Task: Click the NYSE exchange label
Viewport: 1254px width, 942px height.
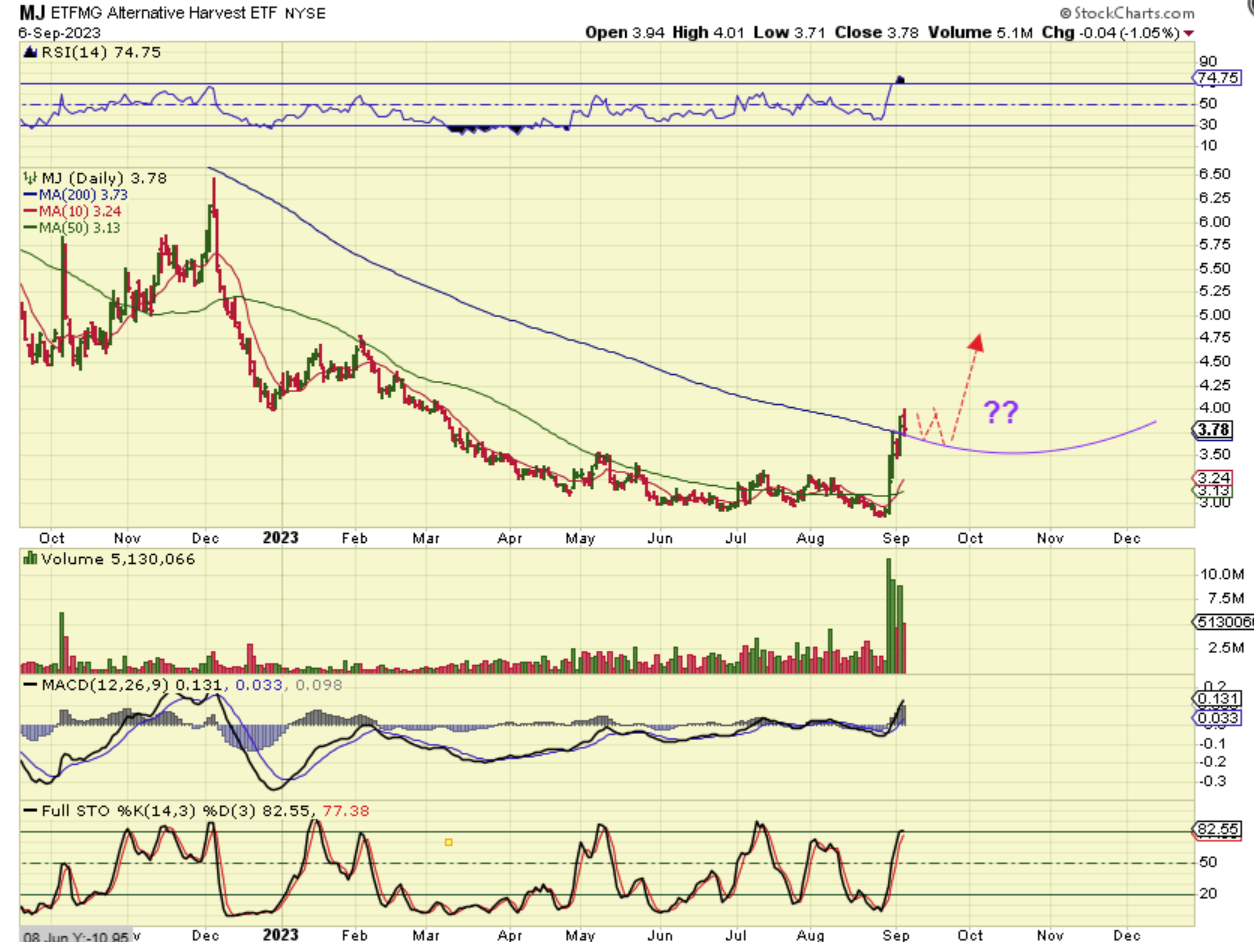Action: coord(304,14)
